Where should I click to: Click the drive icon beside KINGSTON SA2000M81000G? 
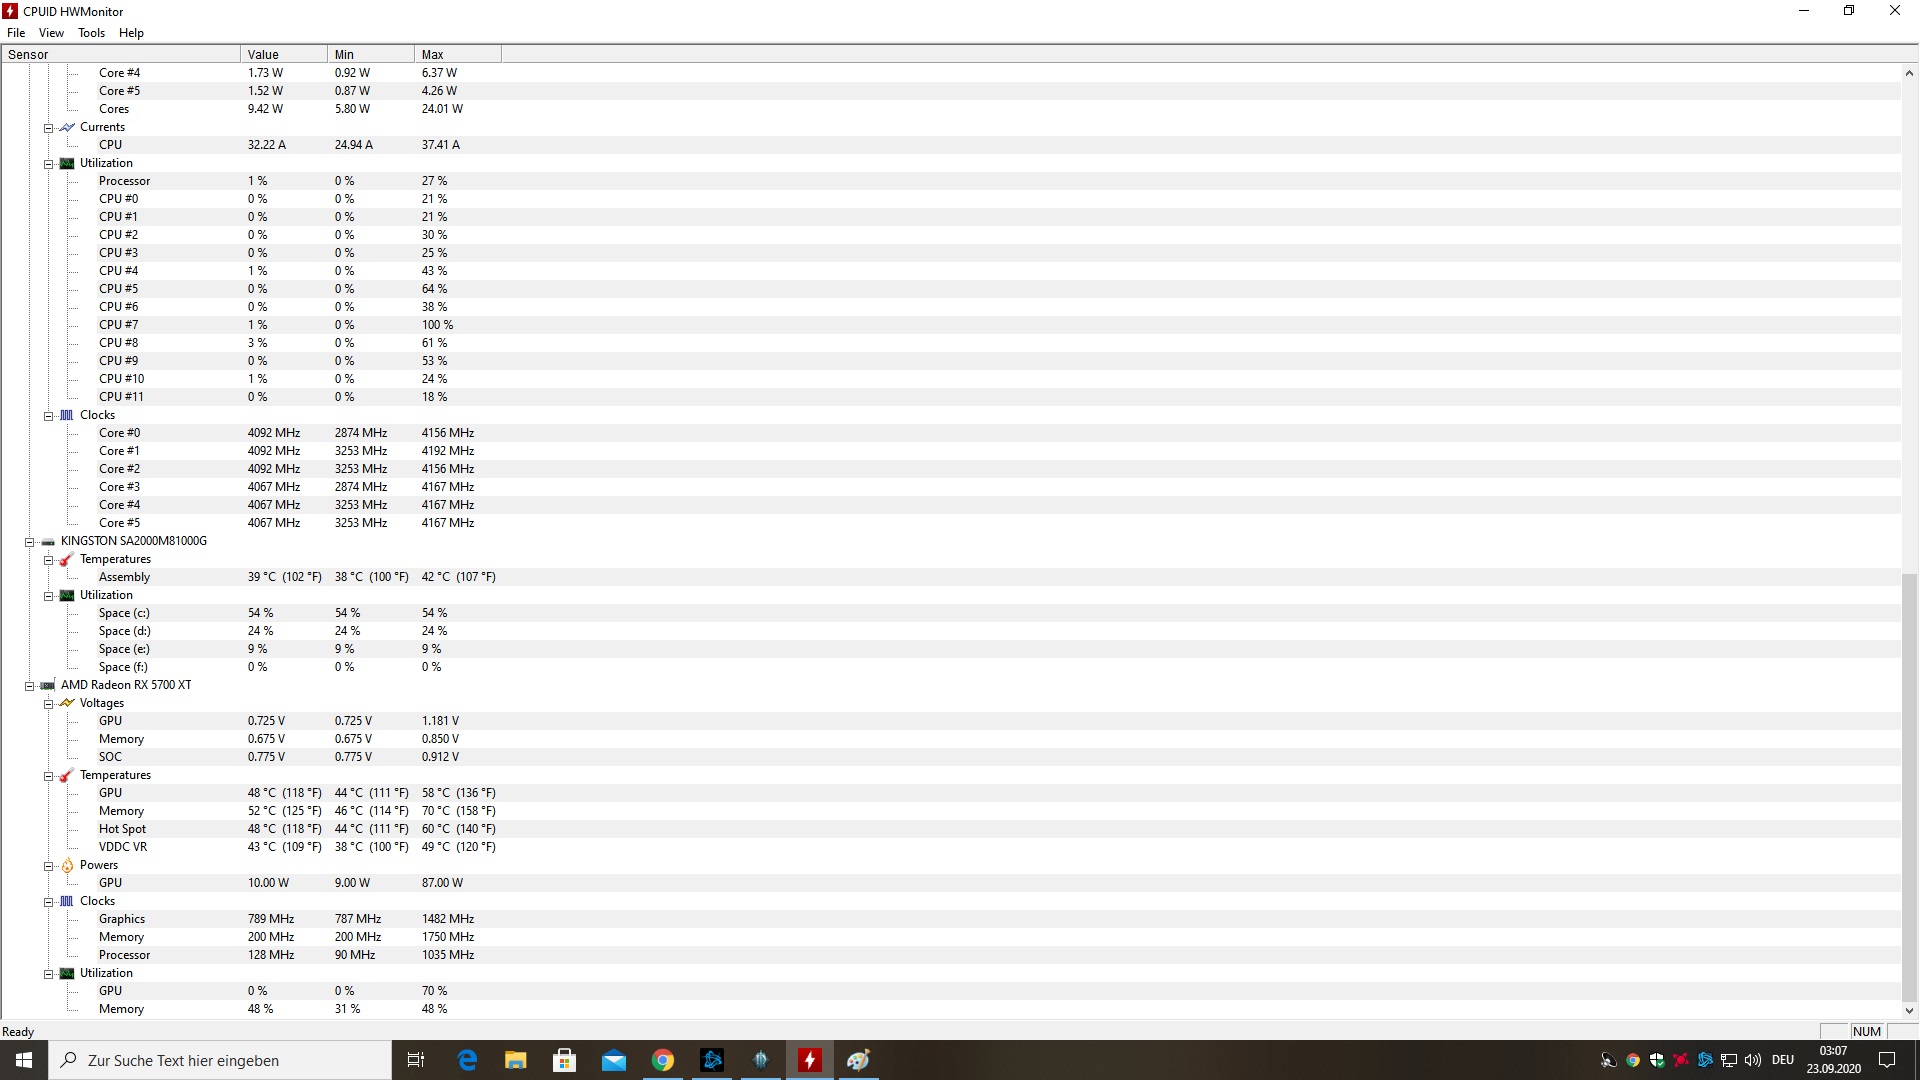(x=47, y=541)
